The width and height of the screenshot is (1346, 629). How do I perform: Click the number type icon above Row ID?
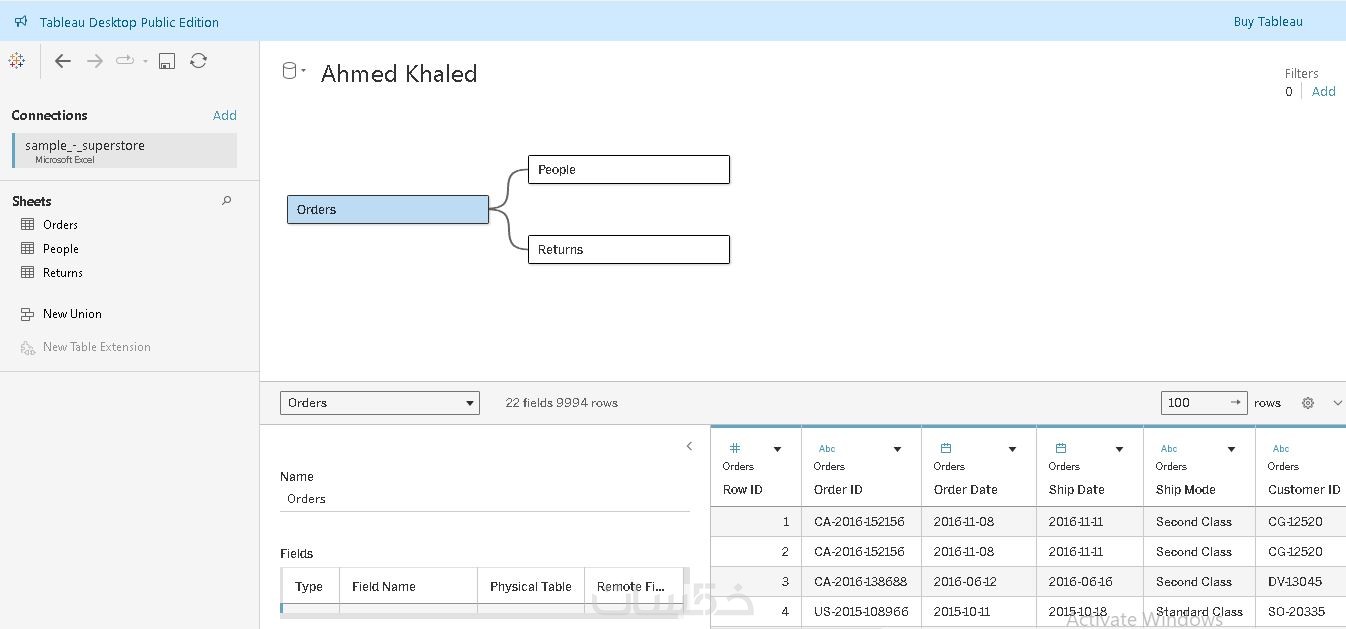[x=735, y=448]
